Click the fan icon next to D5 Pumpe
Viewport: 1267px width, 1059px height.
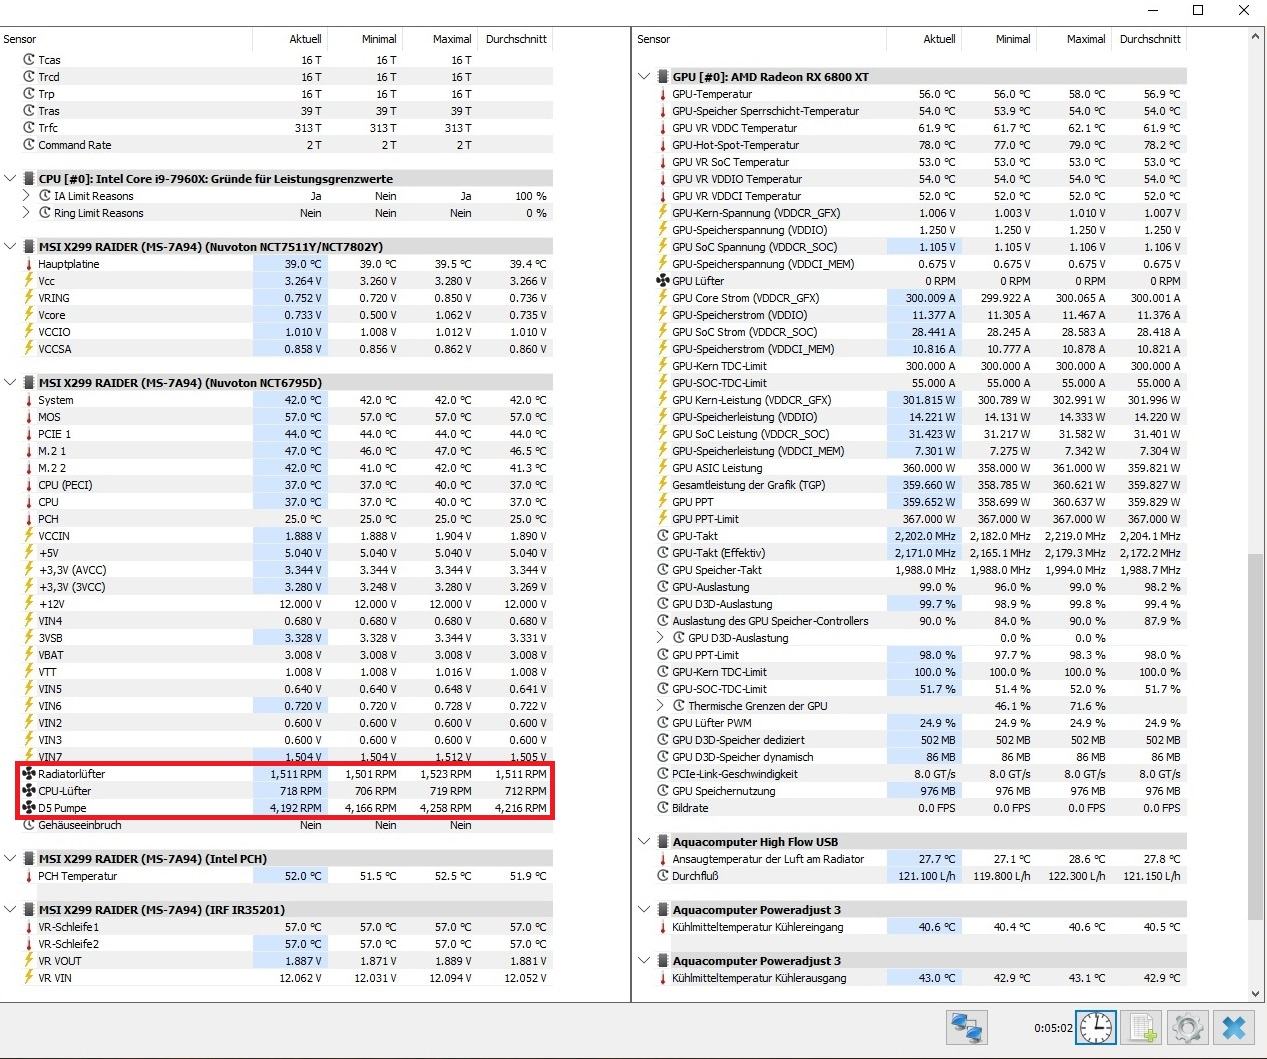click(x=29, y=808)
